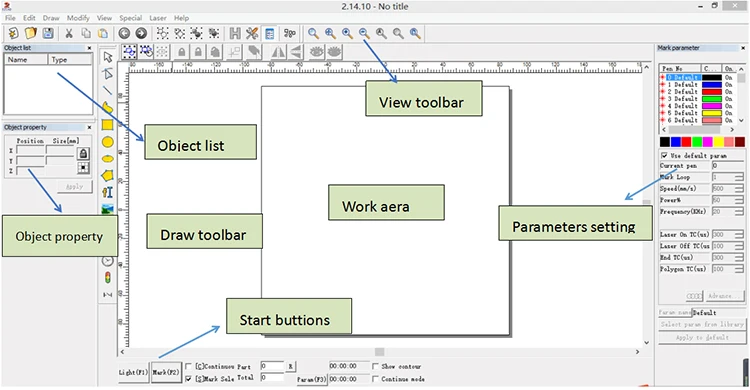Open the File menu
Screen dimensions: 750x390
(x=10, y=18)
